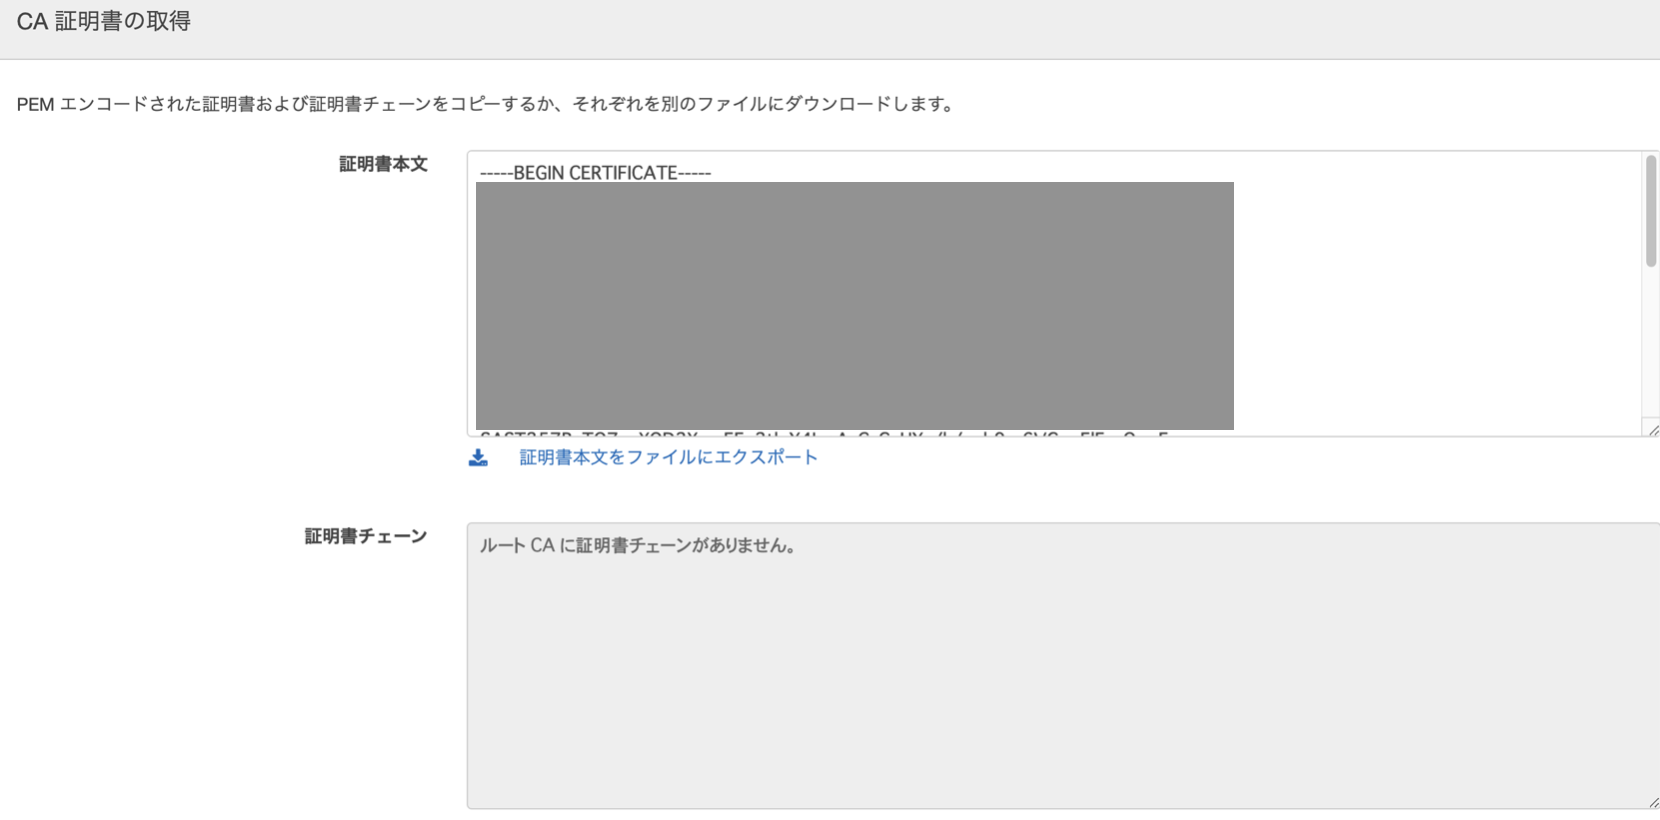Click the CA 証明書の取得 heading
The image size is (1660, 820).
[x=104, y=21]
